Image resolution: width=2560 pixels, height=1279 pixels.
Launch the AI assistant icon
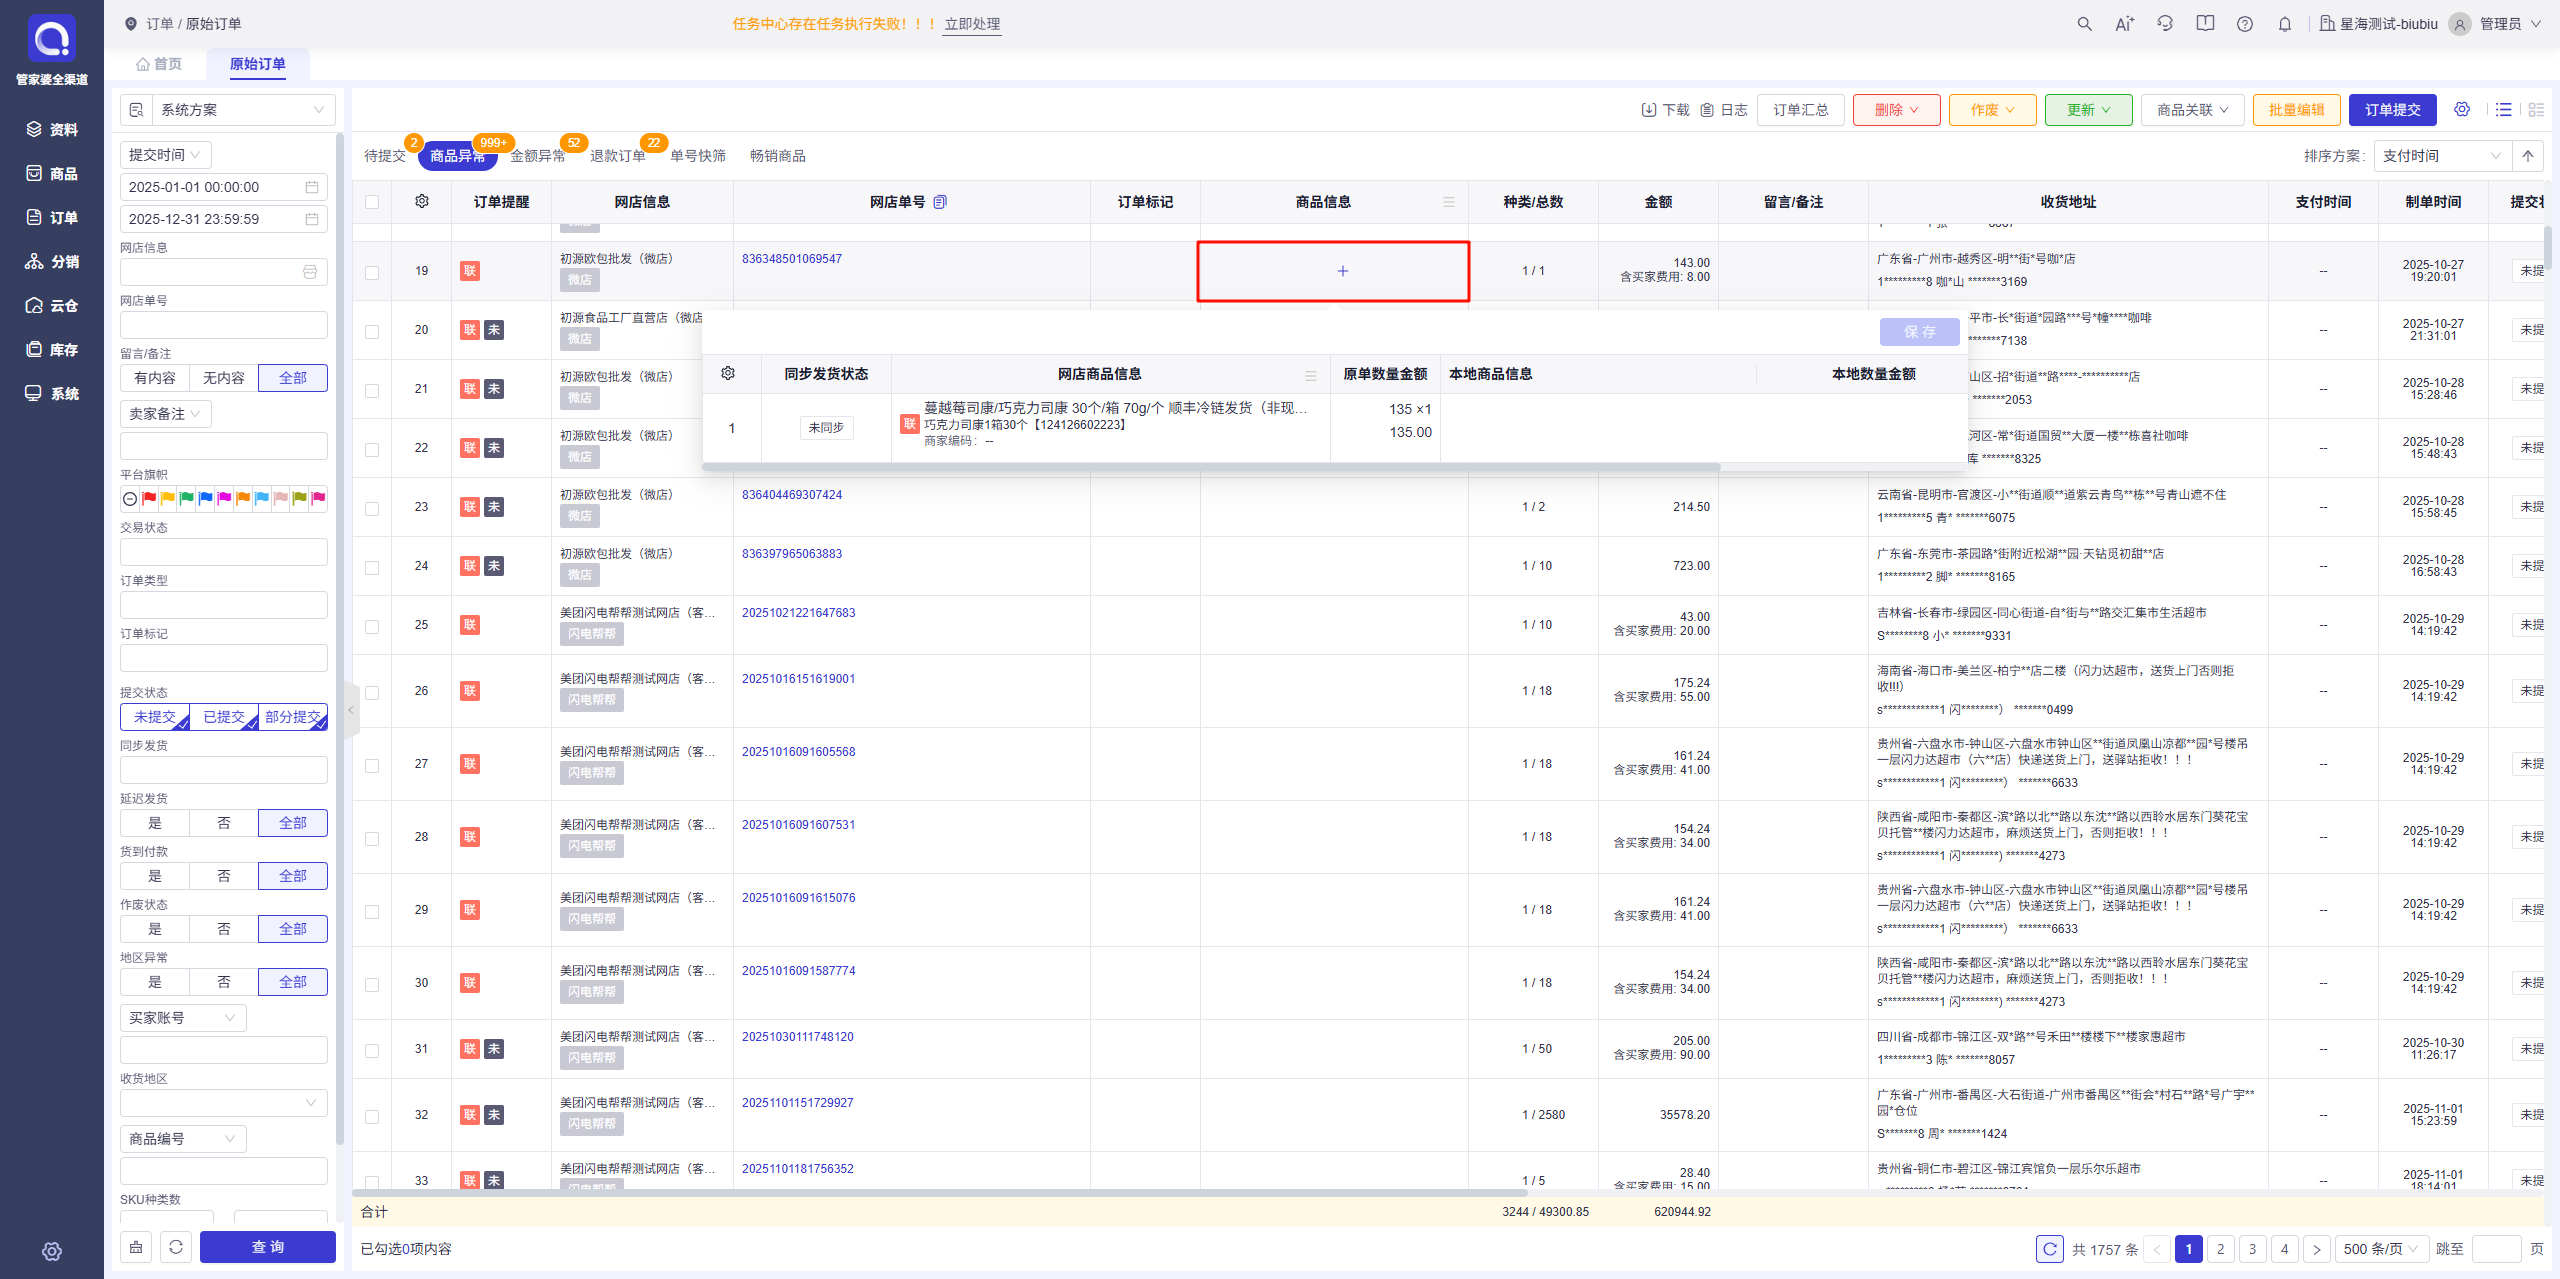point(2124,24)
